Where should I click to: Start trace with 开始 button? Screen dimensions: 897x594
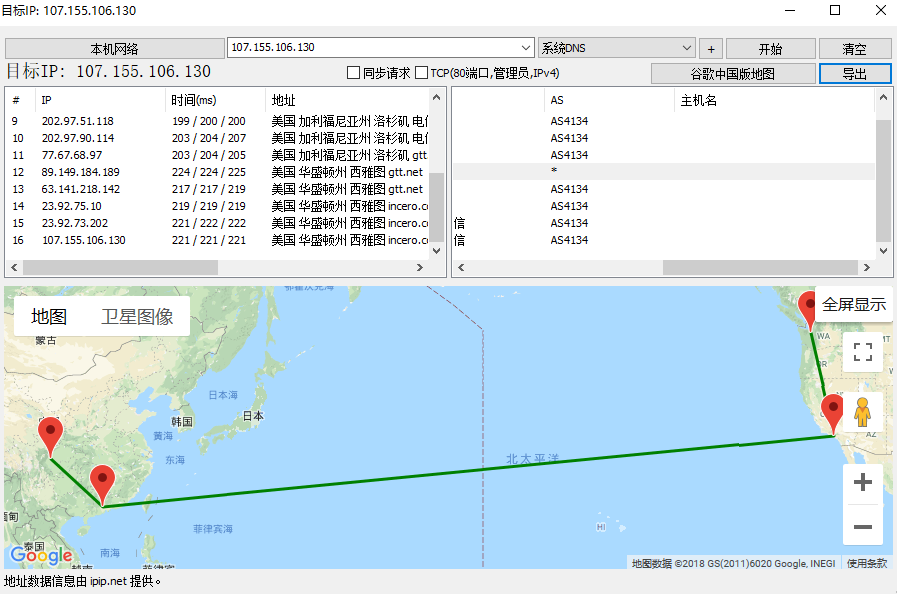click(x=770, y=49)
